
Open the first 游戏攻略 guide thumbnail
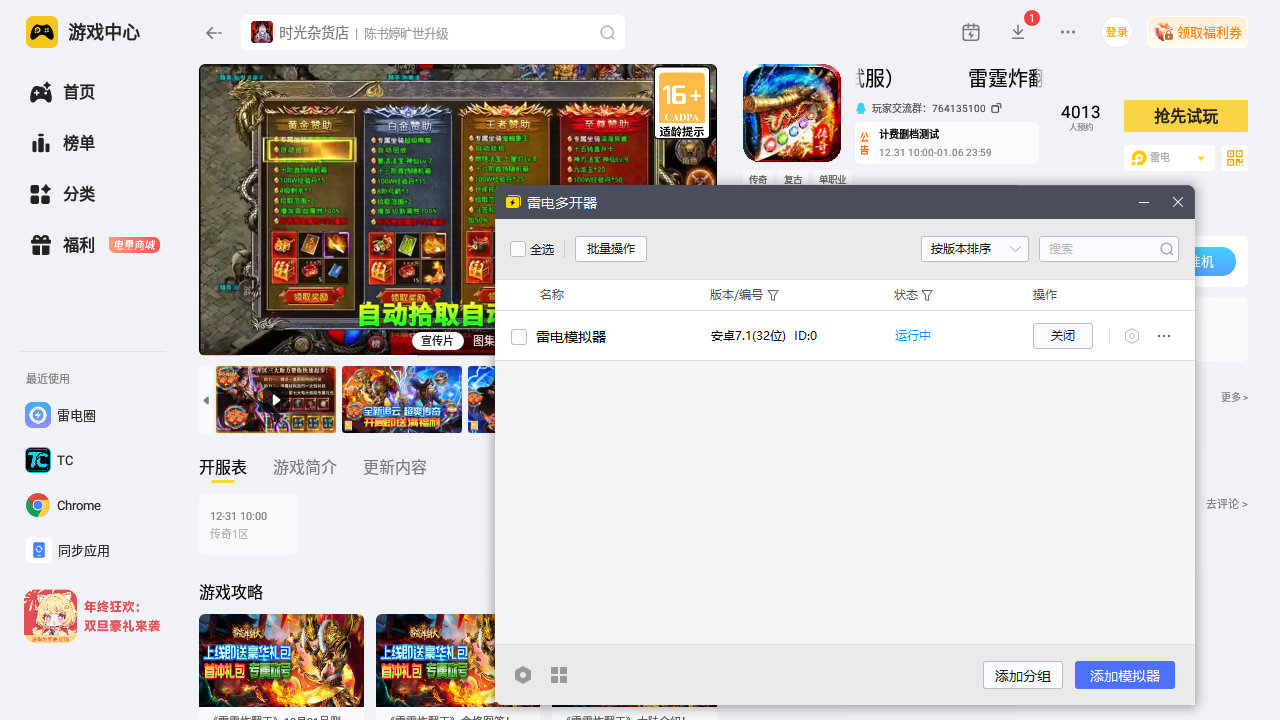click(x=281, y=660)
